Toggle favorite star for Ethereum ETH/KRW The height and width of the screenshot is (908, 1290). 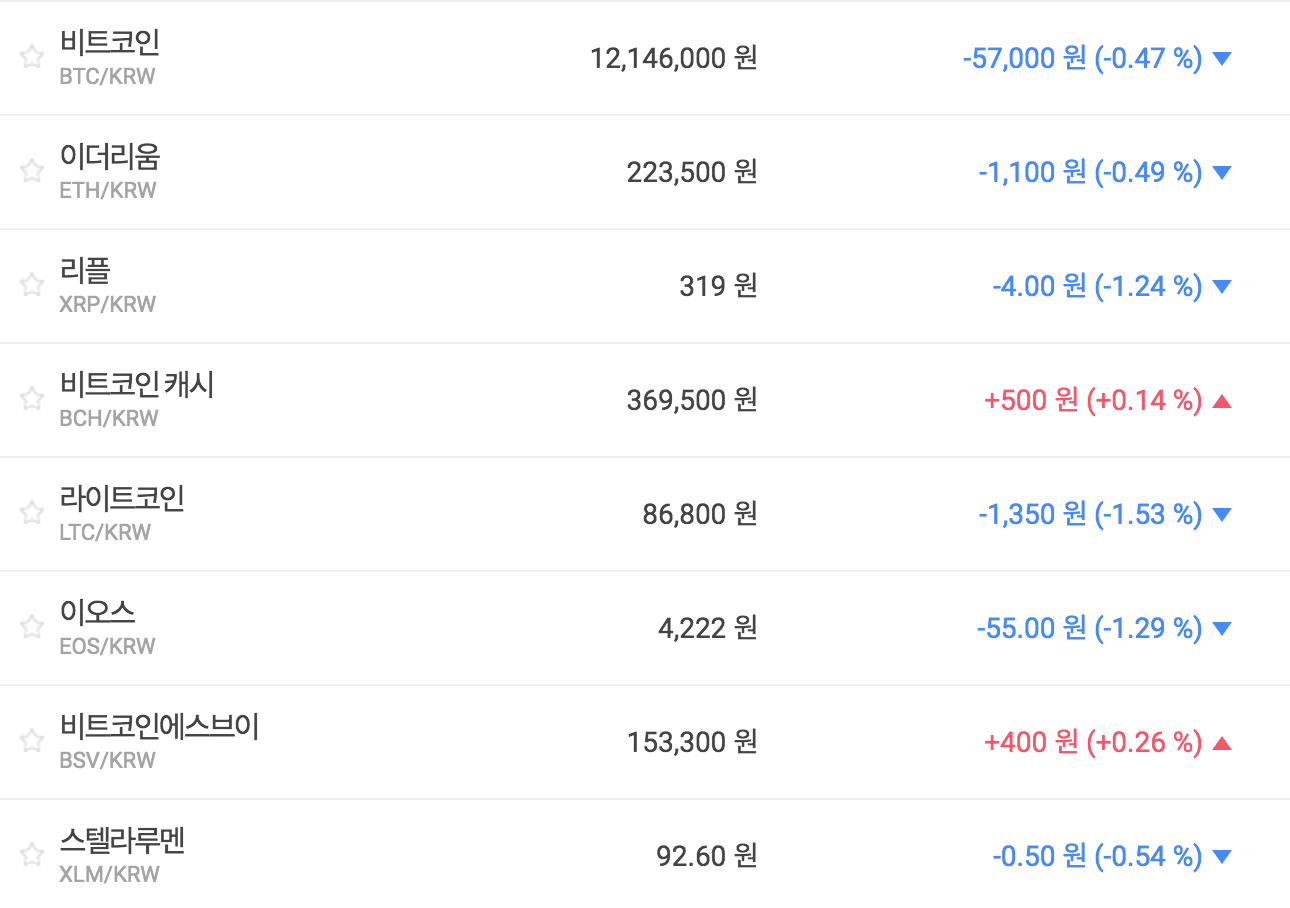coord(32,171)
